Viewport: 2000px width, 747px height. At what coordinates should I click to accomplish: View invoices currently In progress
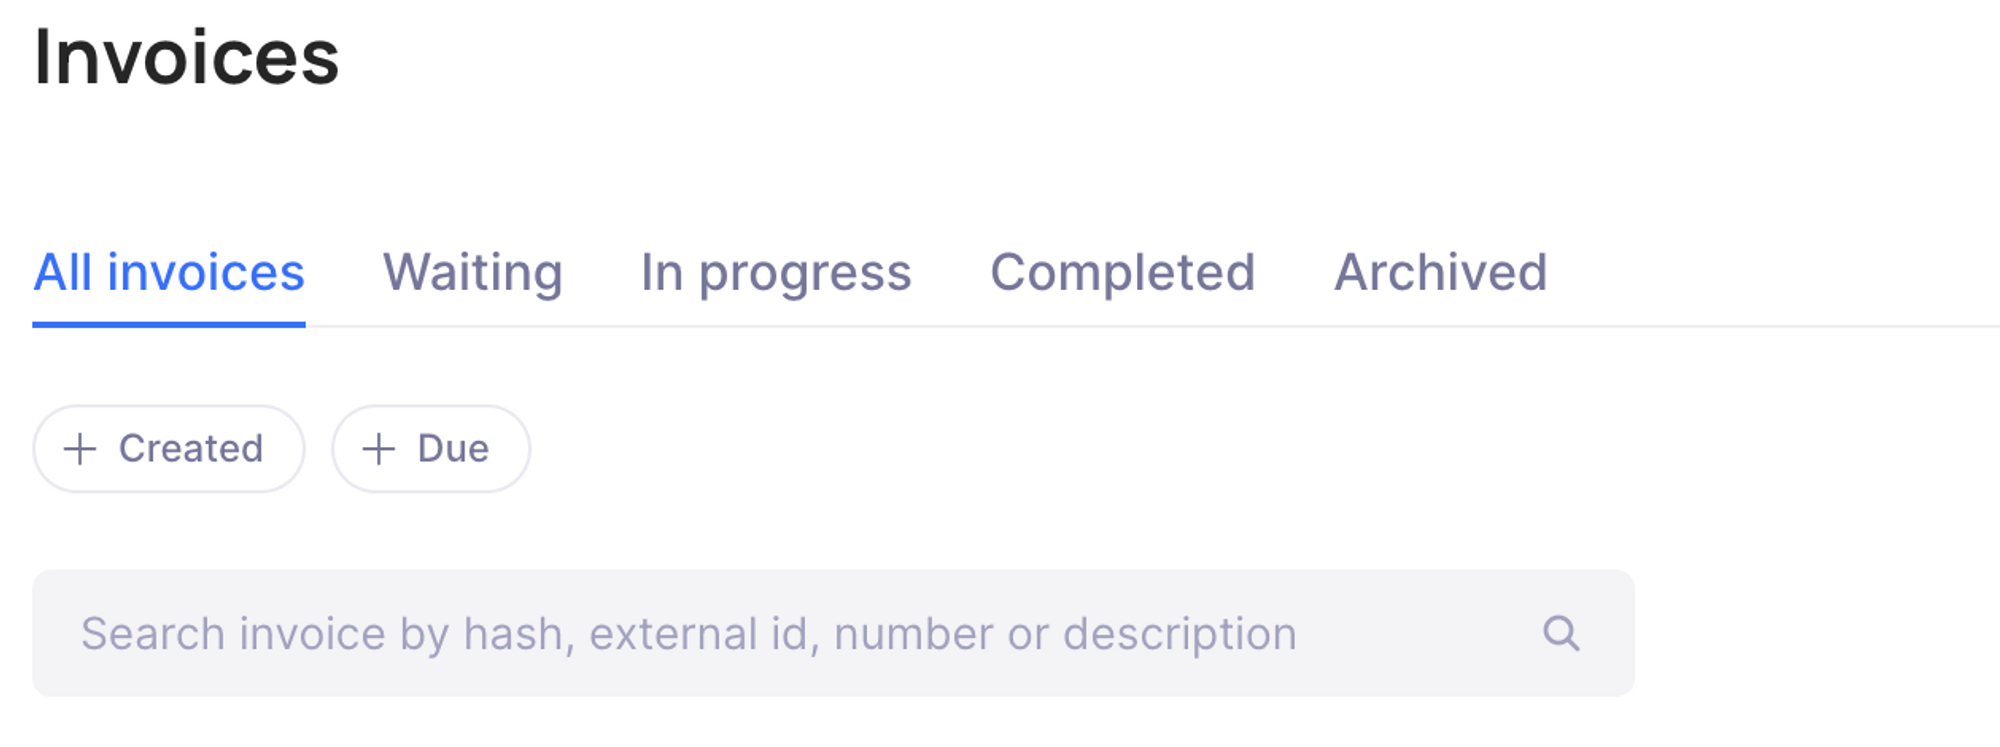(x=776, y=273)
